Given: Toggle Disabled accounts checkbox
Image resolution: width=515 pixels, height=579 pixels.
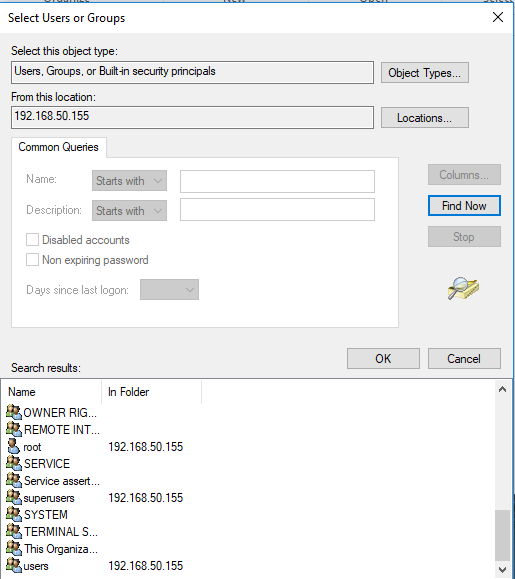Looking at the screenshot, I should coord(32,240).
